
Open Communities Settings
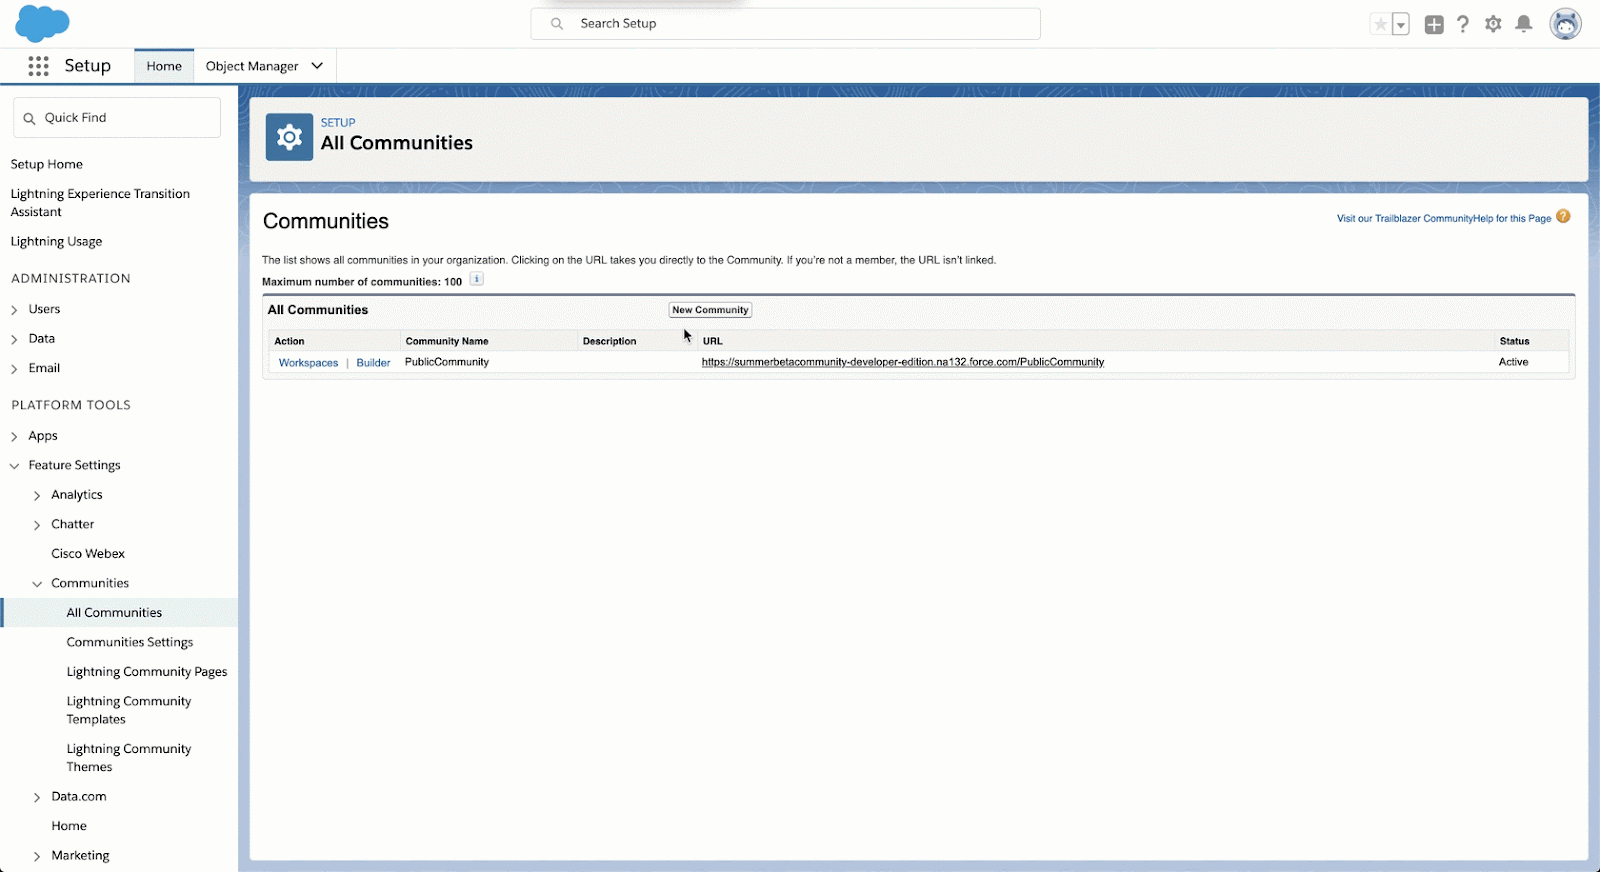point(130,642)
